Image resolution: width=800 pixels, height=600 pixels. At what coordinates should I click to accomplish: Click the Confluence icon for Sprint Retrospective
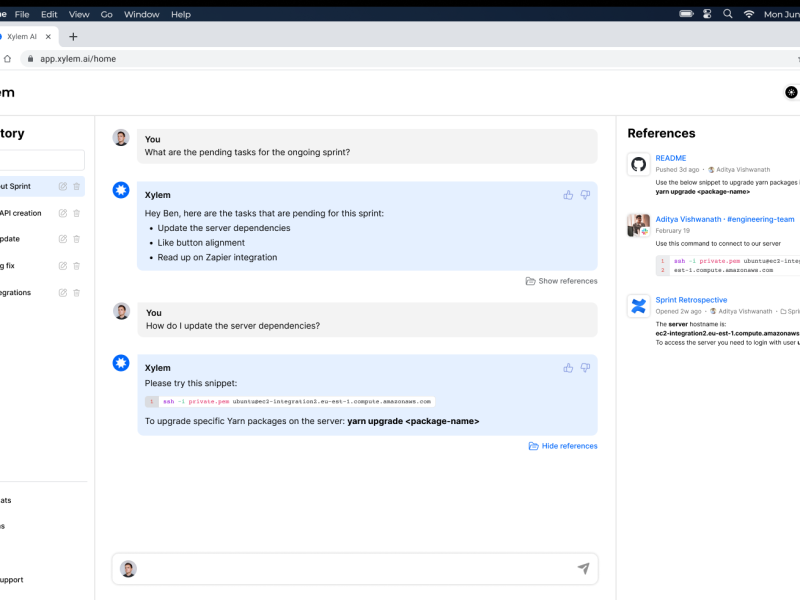[638, 306]
